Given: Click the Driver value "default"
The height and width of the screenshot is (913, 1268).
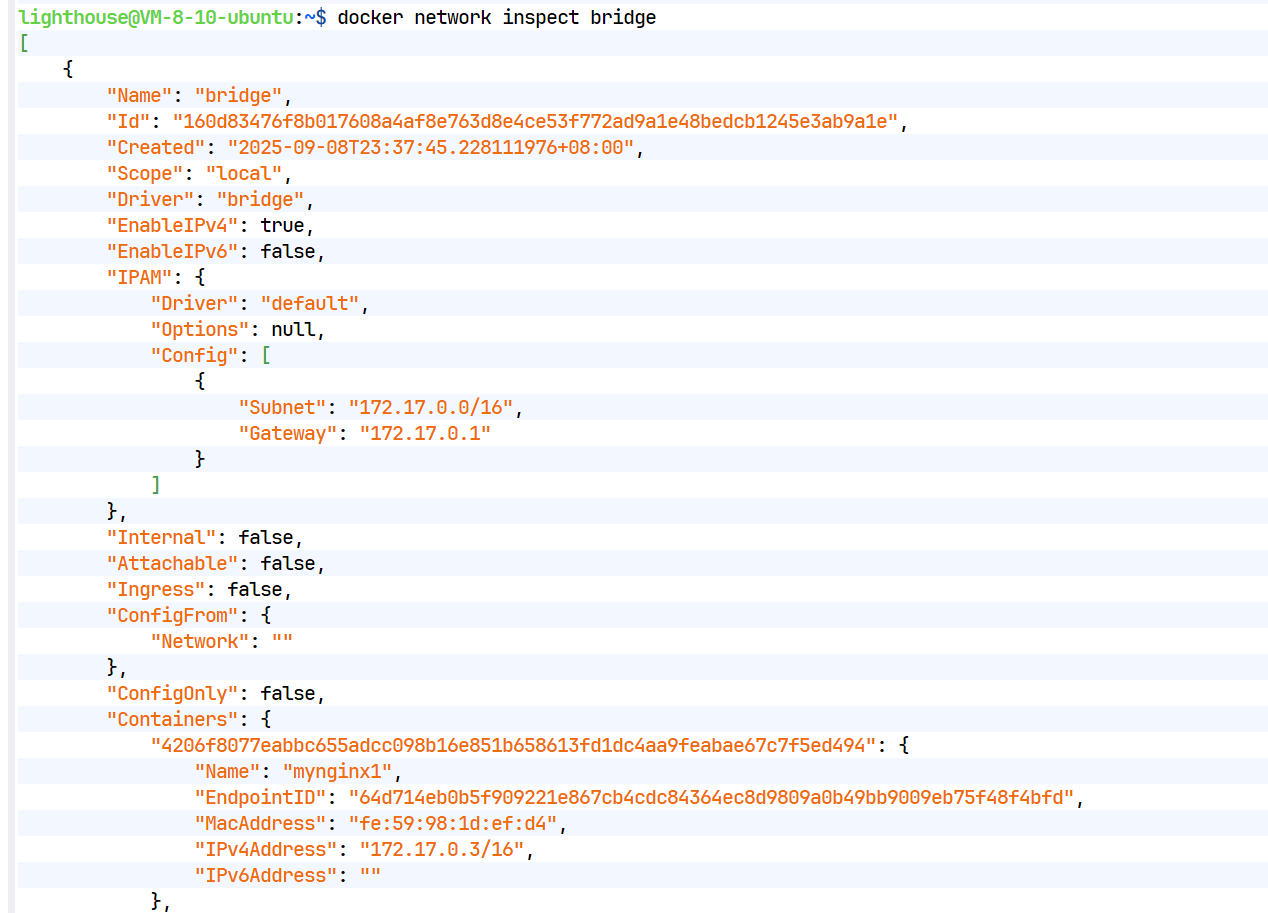Looking at the screenshot, I should point(309,303).
